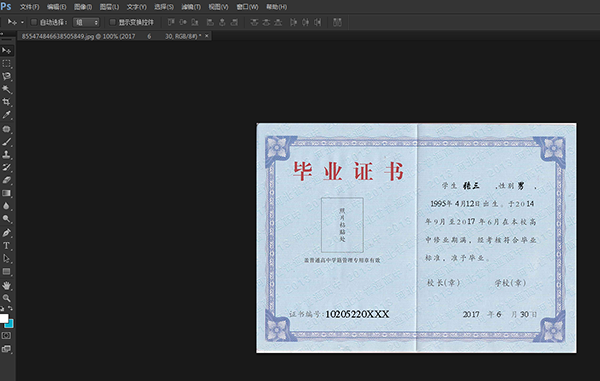
Task: Open the auto-select 组 dropdown
Action: [x=86, y=23]
